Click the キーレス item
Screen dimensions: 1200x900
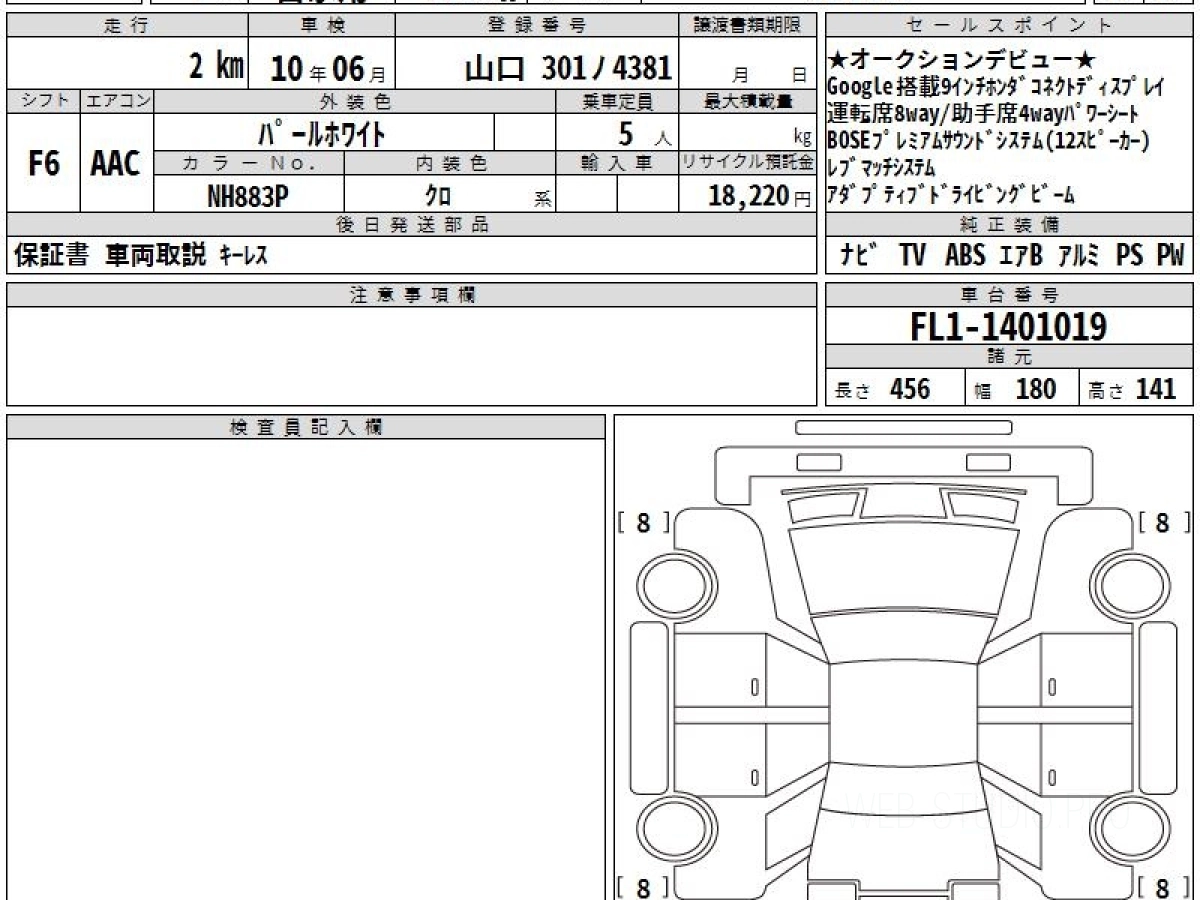[243, 257]
